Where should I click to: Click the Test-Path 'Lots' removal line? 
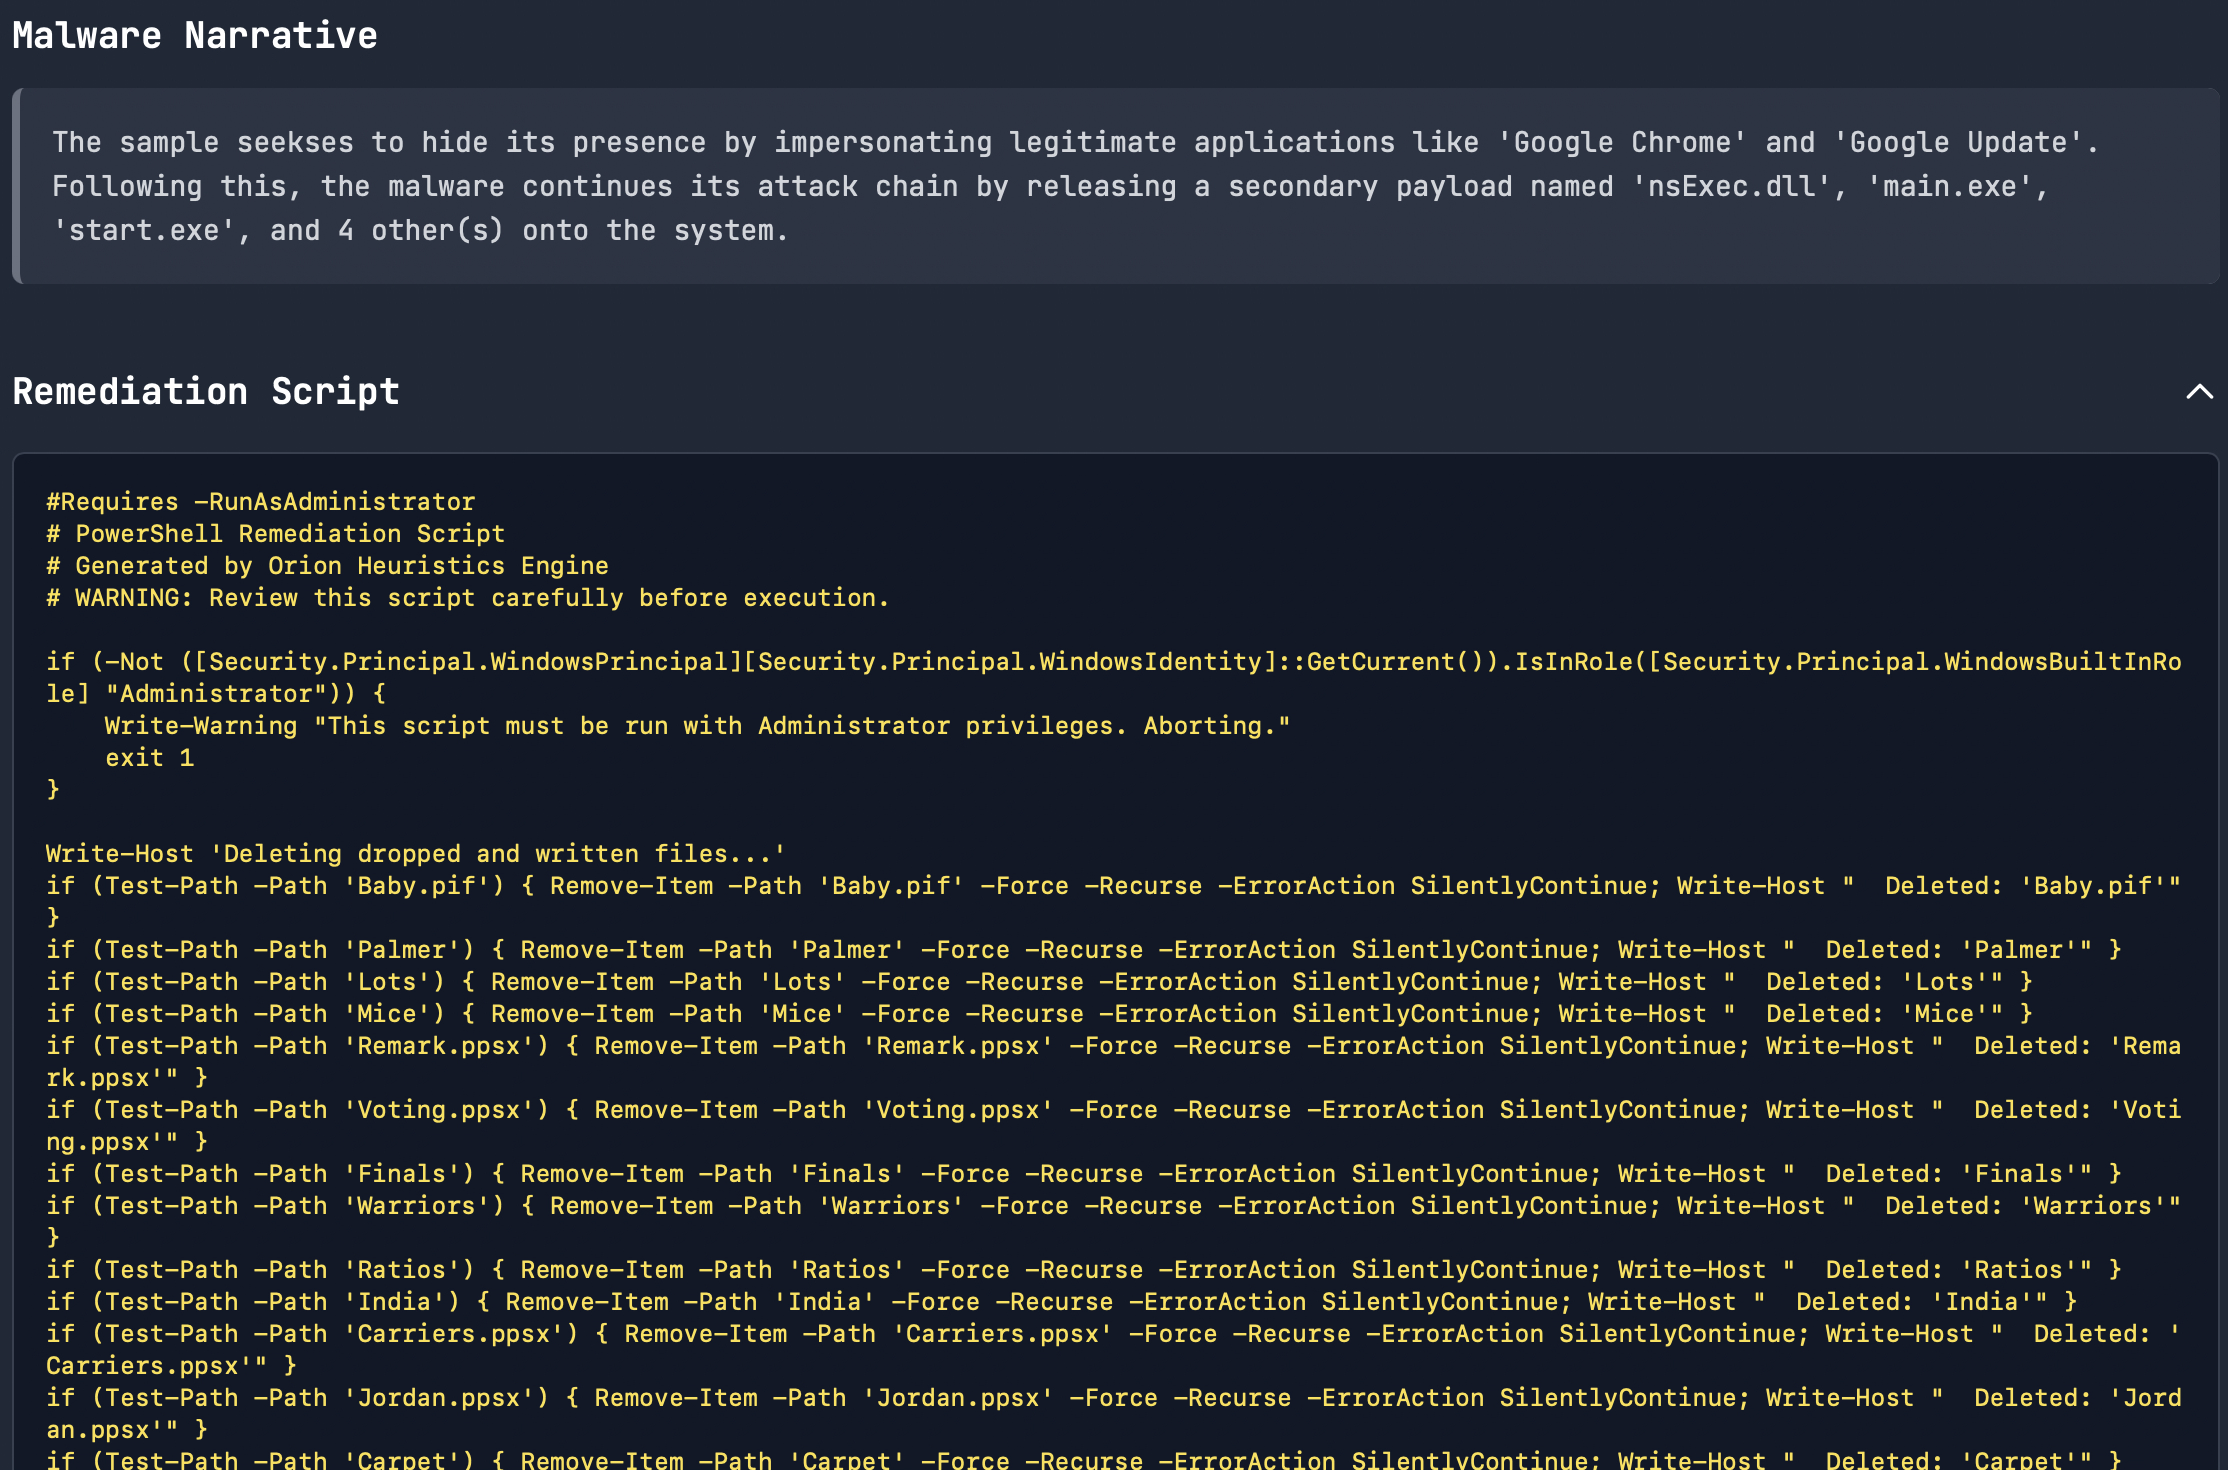(1038, 982)
